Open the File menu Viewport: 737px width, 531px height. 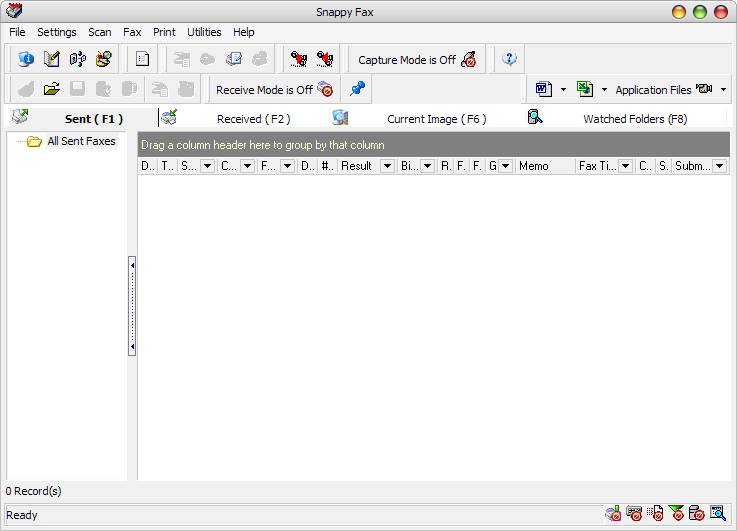coord(17,32)
